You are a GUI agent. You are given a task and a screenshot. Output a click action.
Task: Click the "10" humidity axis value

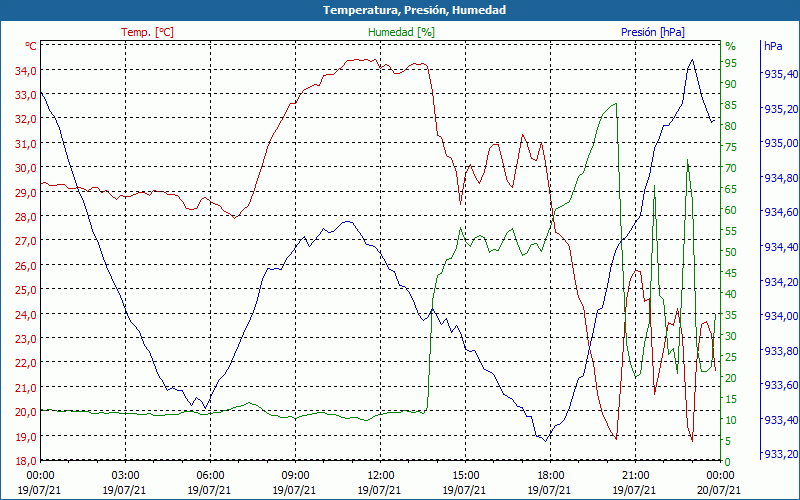point(731,420)
